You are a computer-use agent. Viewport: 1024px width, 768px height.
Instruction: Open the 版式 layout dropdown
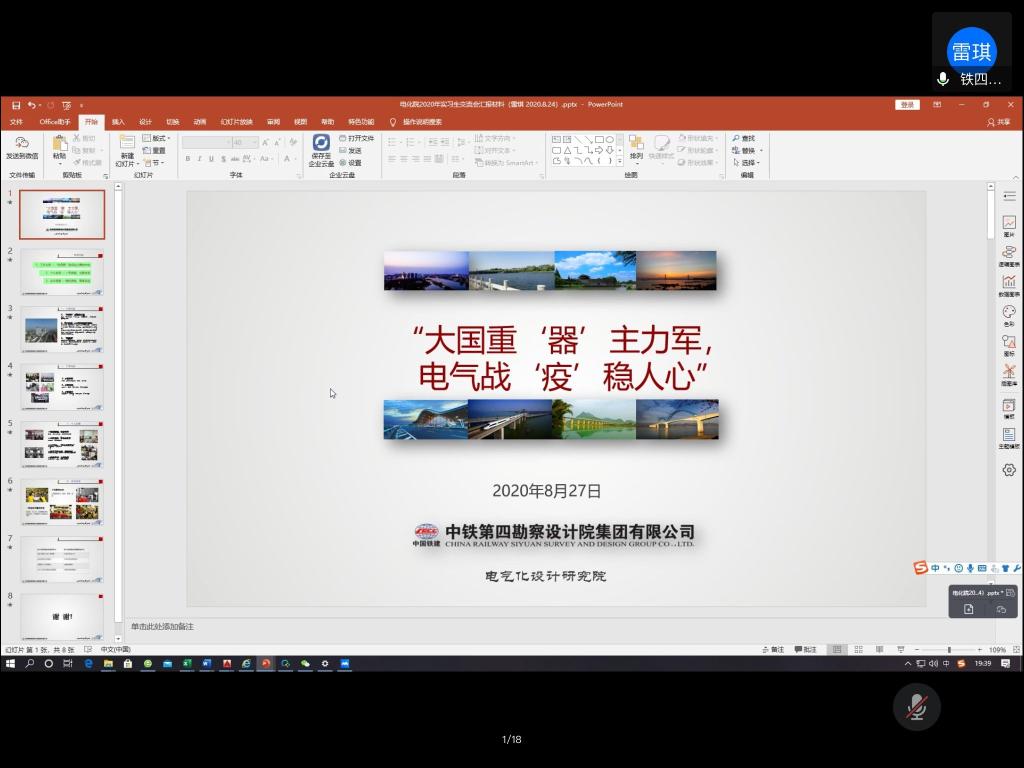coord(160,138)
